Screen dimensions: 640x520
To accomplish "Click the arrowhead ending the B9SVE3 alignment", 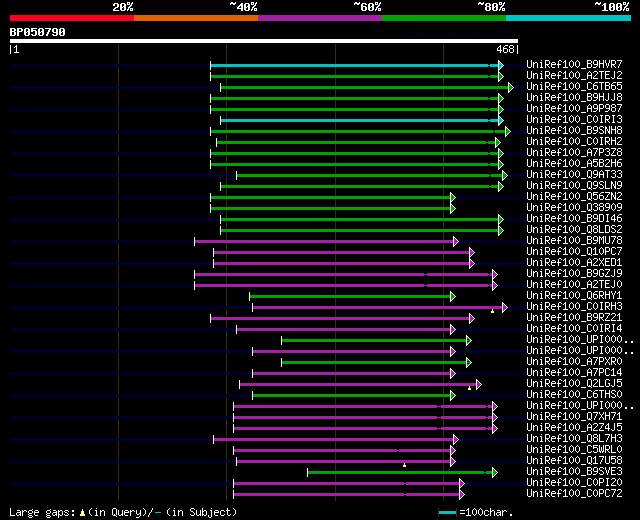I will point(495,473).
